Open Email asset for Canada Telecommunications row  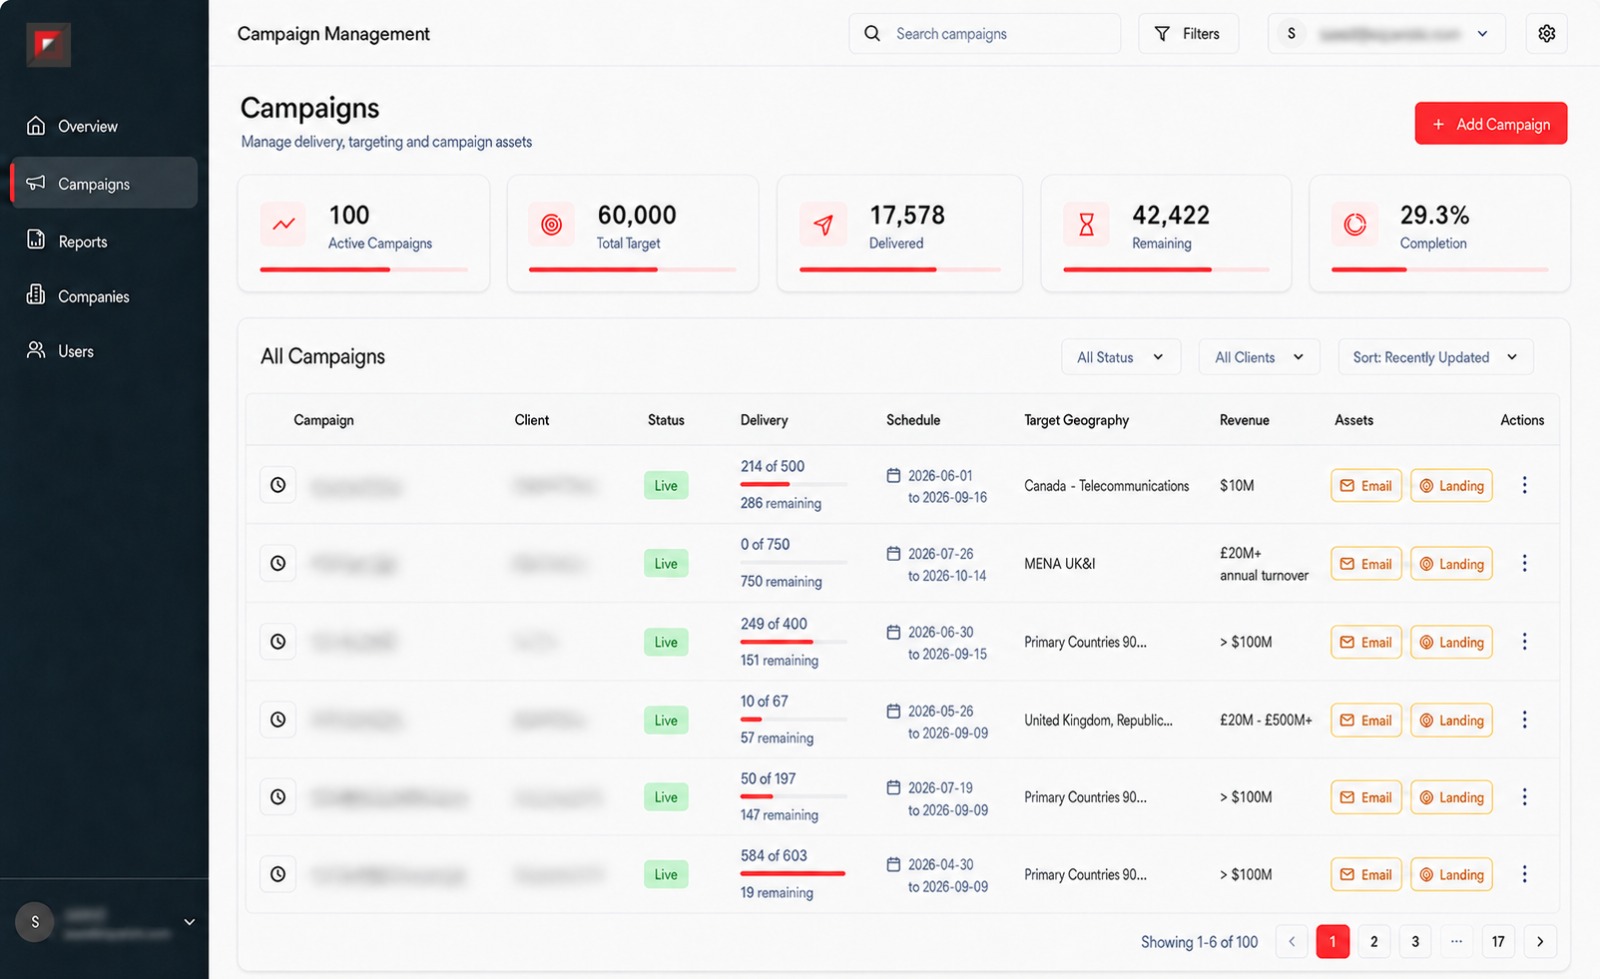[1366, 485]
